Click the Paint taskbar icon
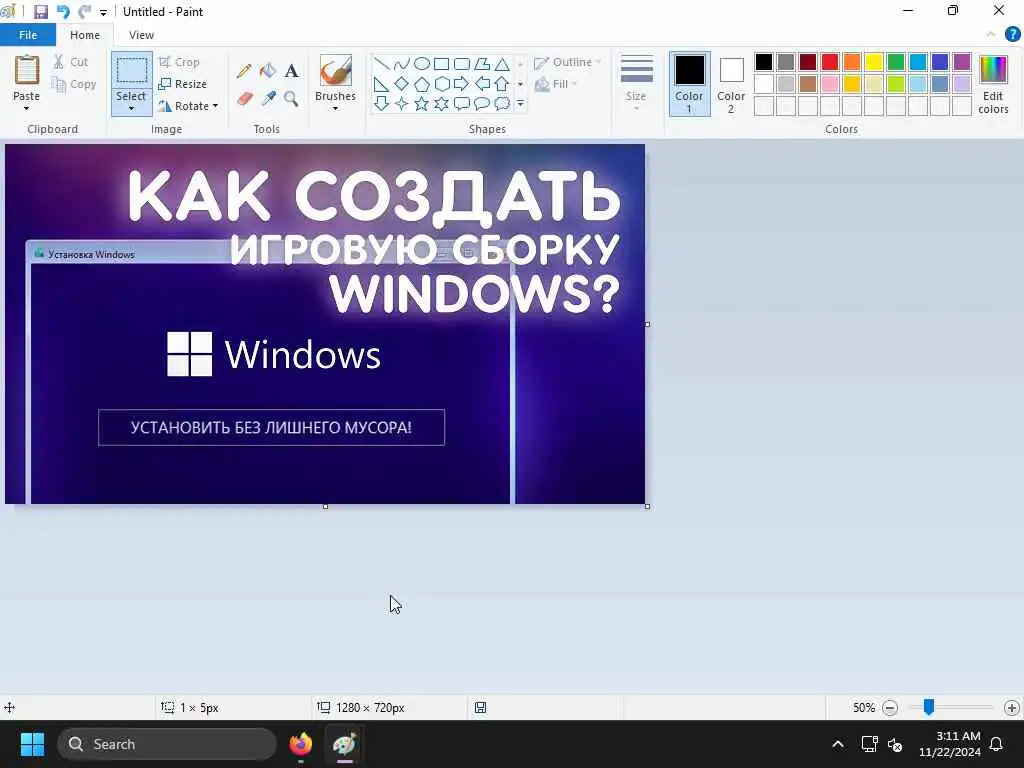Viewport: 1024px width, 768px height. (344, 744)
